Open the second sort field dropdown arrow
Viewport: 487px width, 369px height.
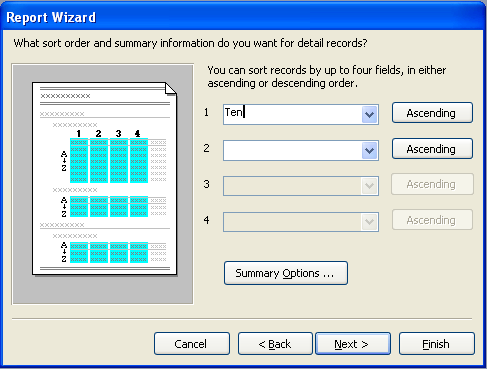tap(369, 151)
